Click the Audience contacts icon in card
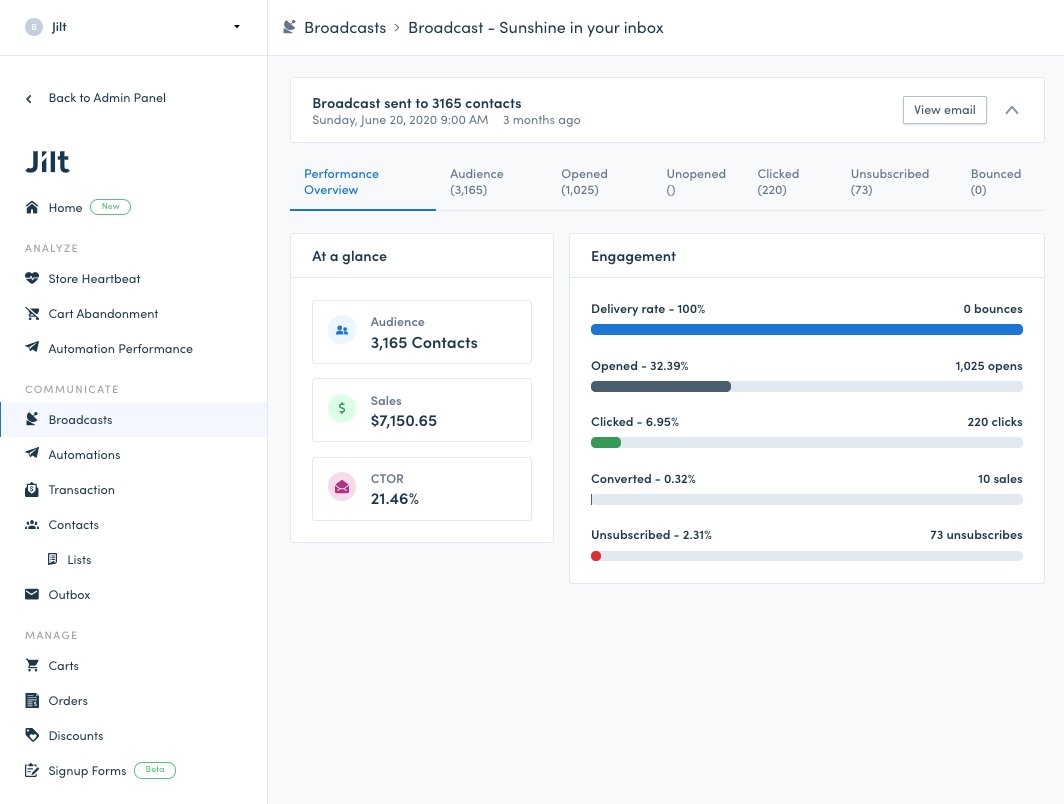 coord(342,330)
